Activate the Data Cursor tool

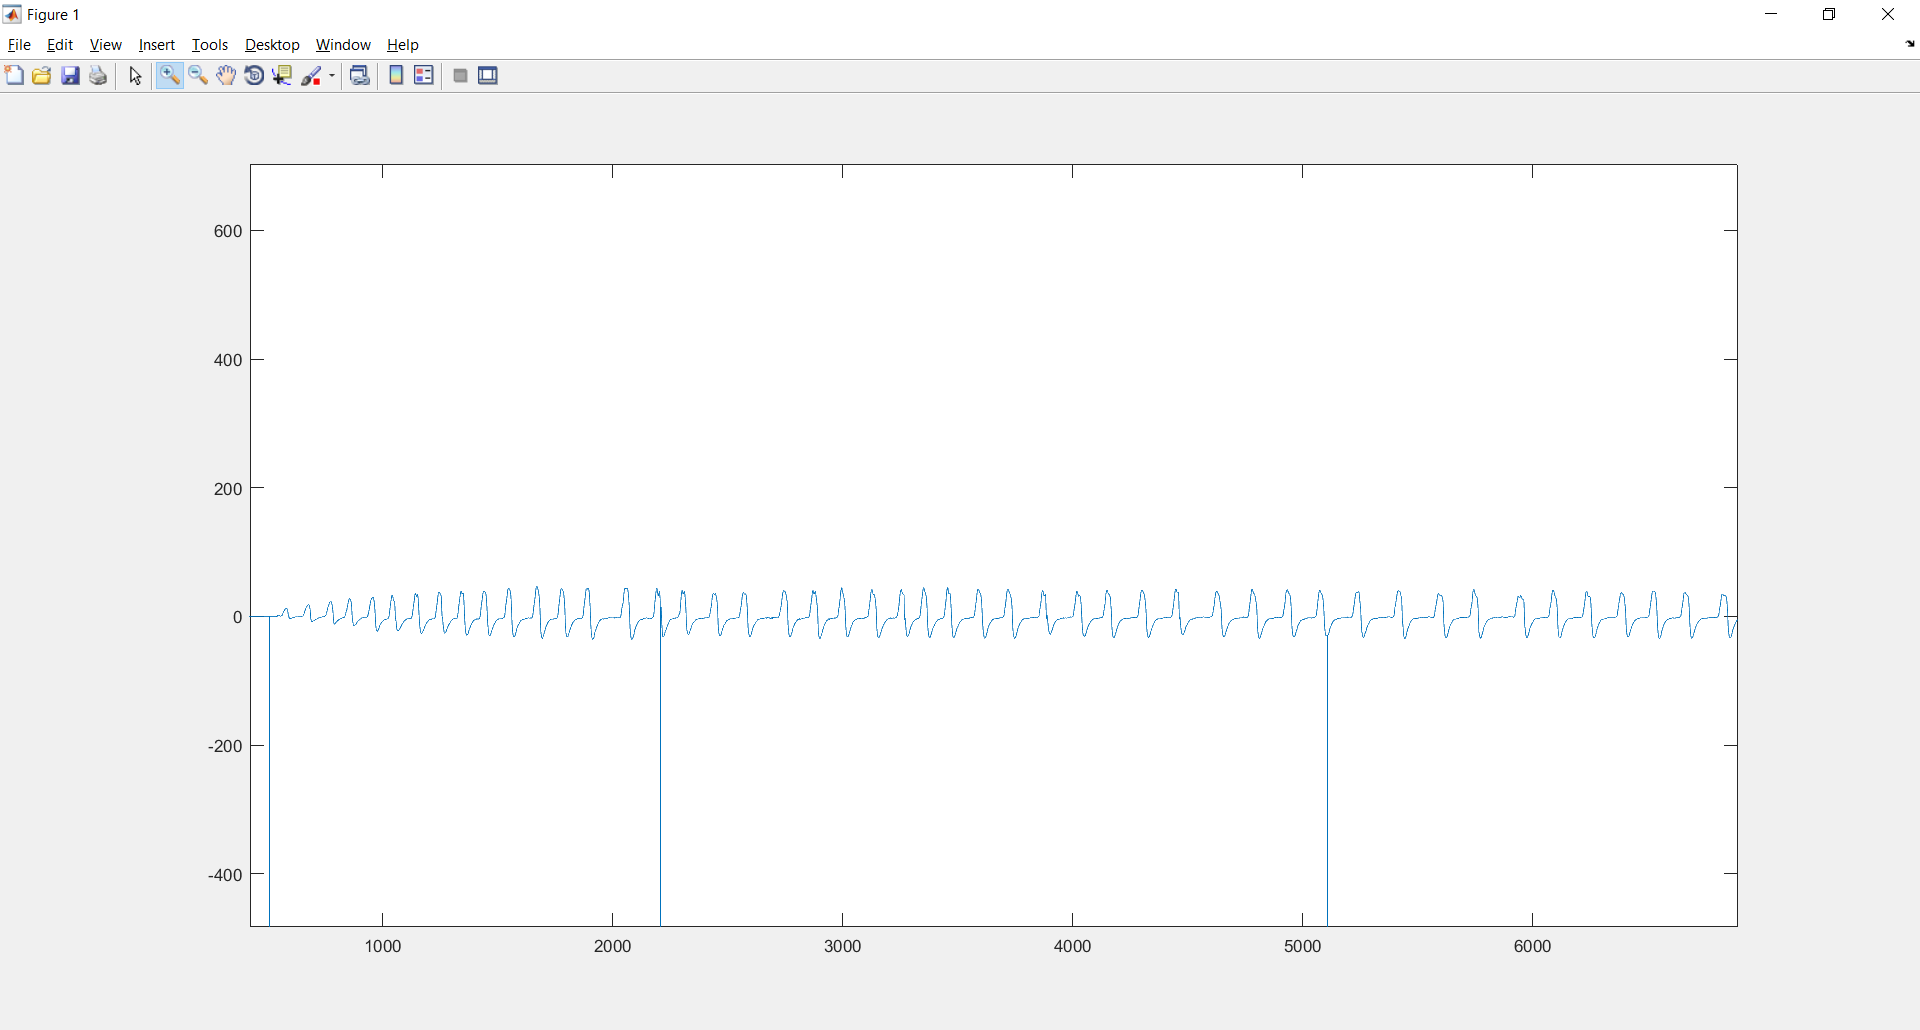coord(282,76)
